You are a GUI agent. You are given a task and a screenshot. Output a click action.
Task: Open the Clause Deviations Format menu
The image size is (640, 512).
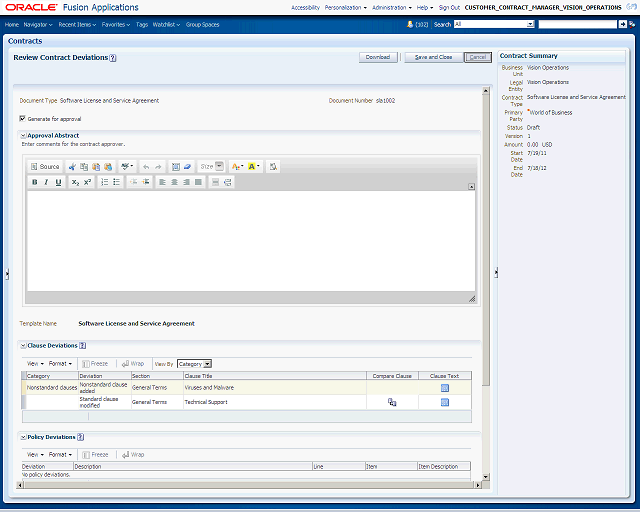pos(60,363)
